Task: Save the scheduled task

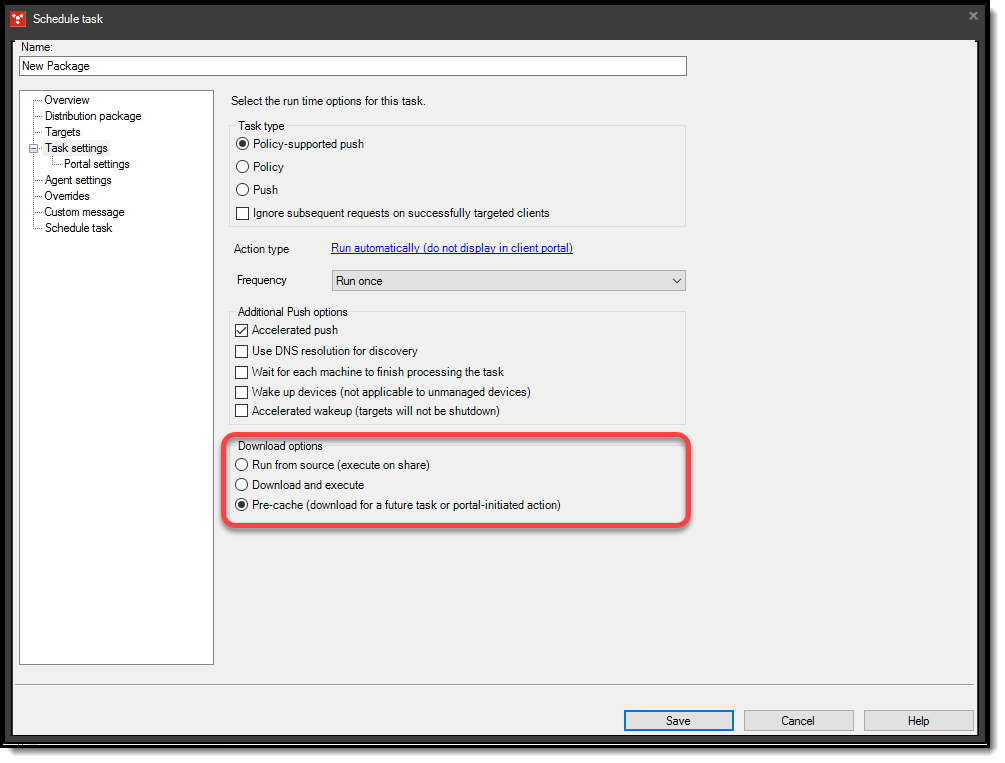Action: pyautogui.click(x=678, y=720)
